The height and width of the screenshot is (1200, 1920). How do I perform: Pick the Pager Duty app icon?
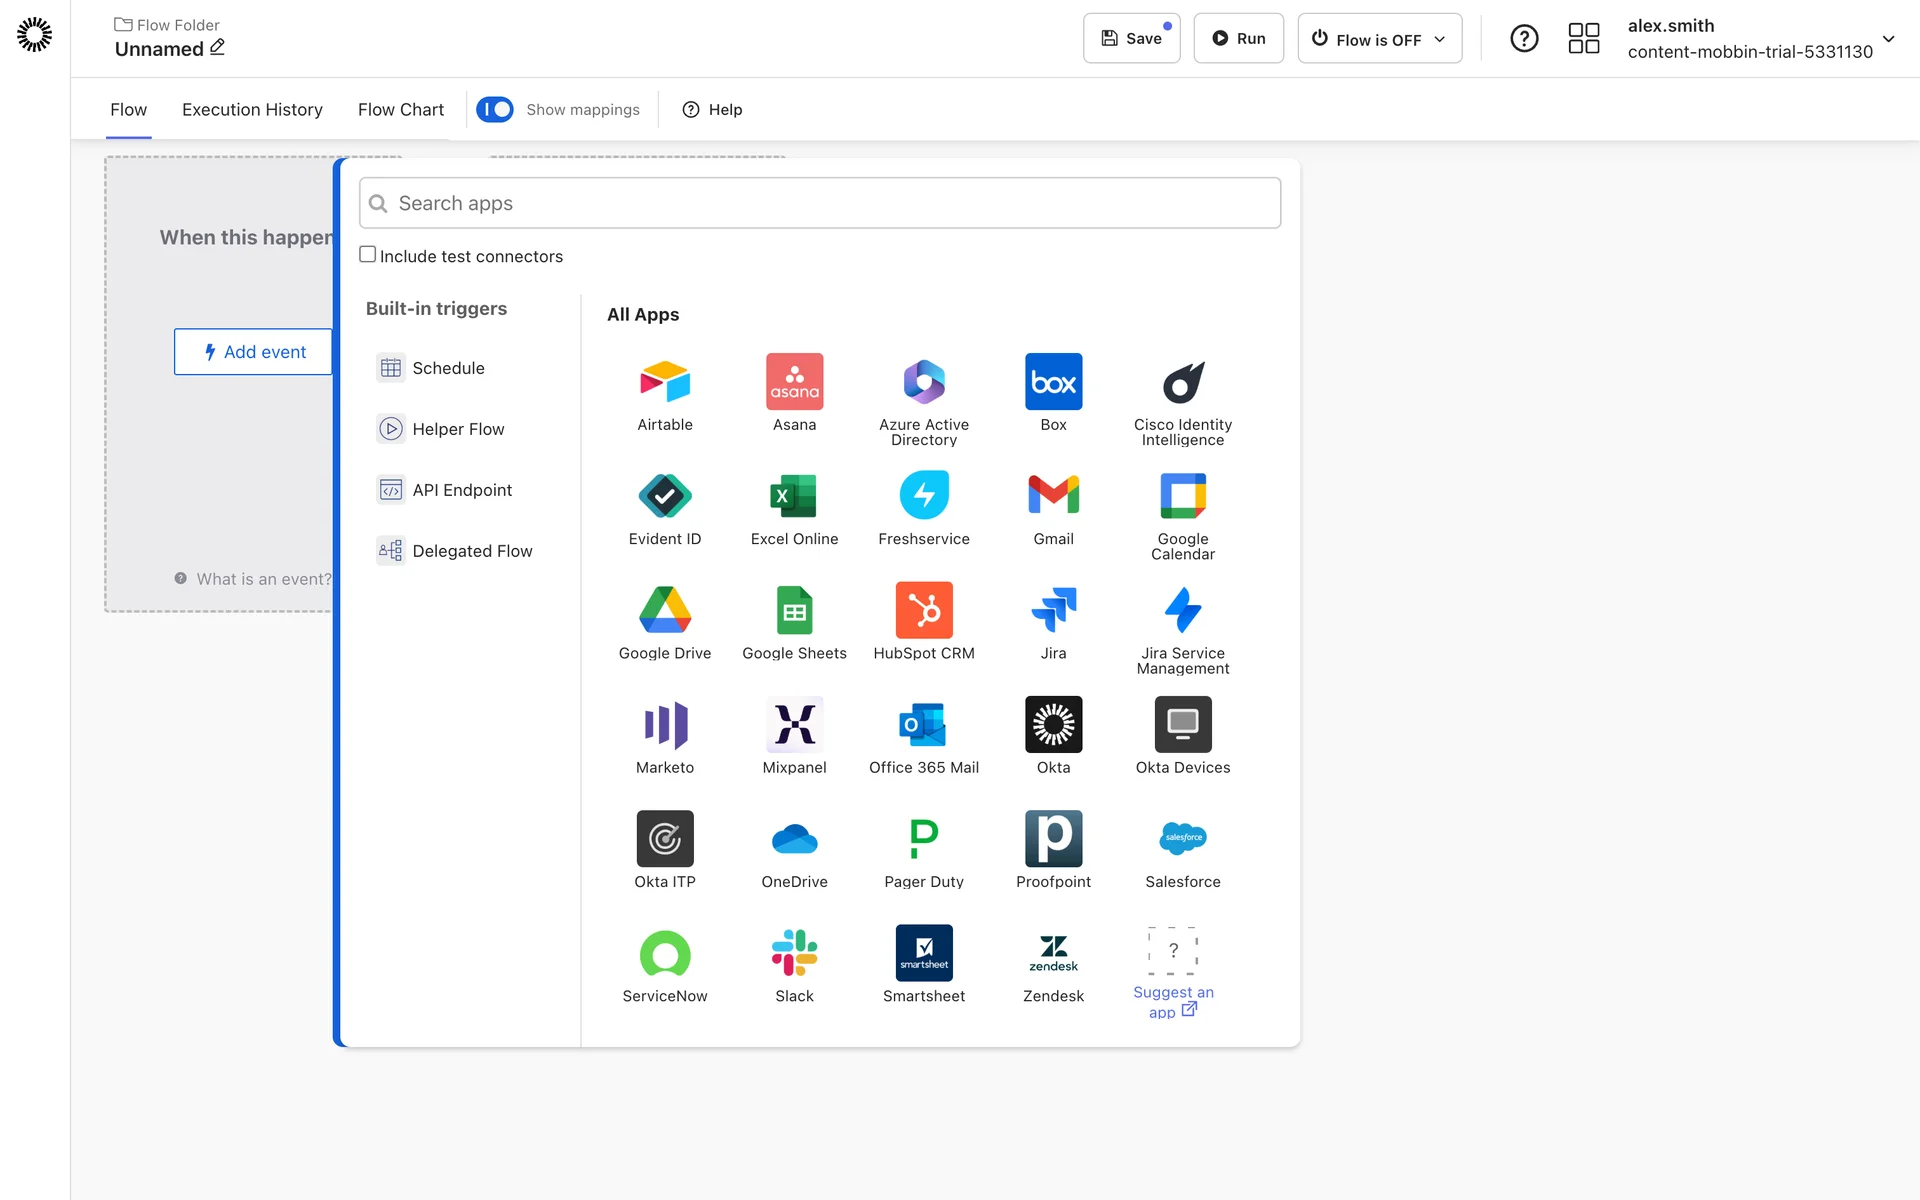pos(923,838)
